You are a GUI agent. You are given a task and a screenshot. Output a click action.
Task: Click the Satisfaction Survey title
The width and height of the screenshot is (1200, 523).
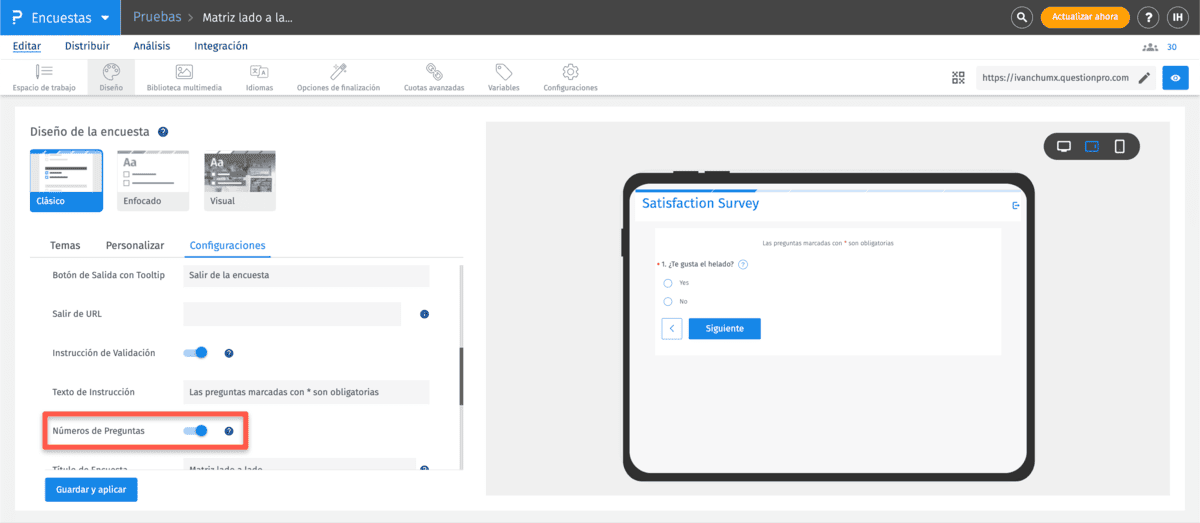(x=700, y=203)
